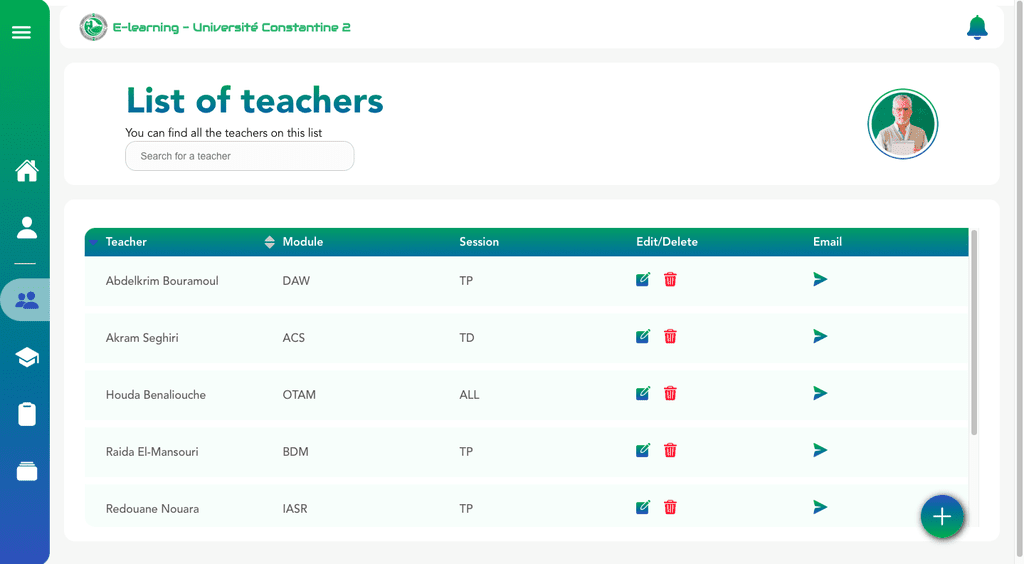Focus the Search for a teacher field
The image size is (1024, 564).
tap(240, 156)
